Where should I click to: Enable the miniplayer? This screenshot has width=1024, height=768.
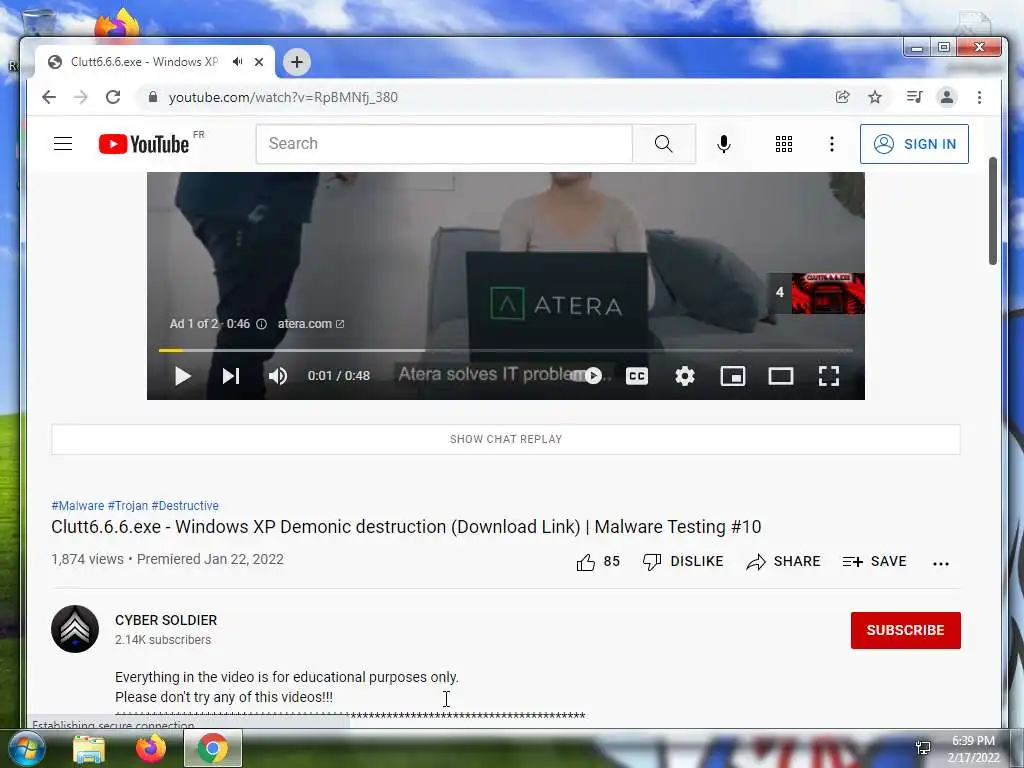[733, 376]
